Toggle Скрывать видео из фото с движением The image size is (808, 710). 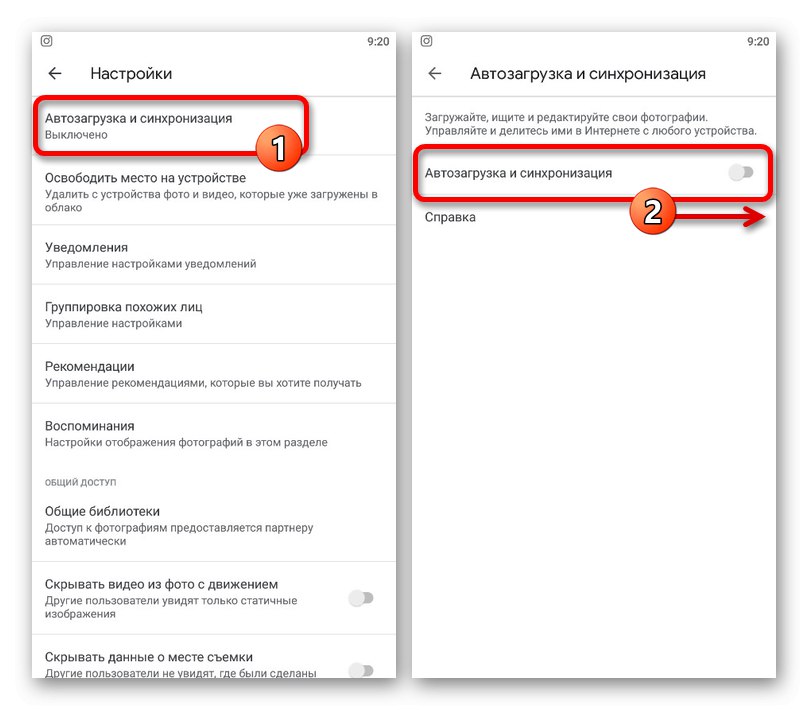[x=361, y=598]
